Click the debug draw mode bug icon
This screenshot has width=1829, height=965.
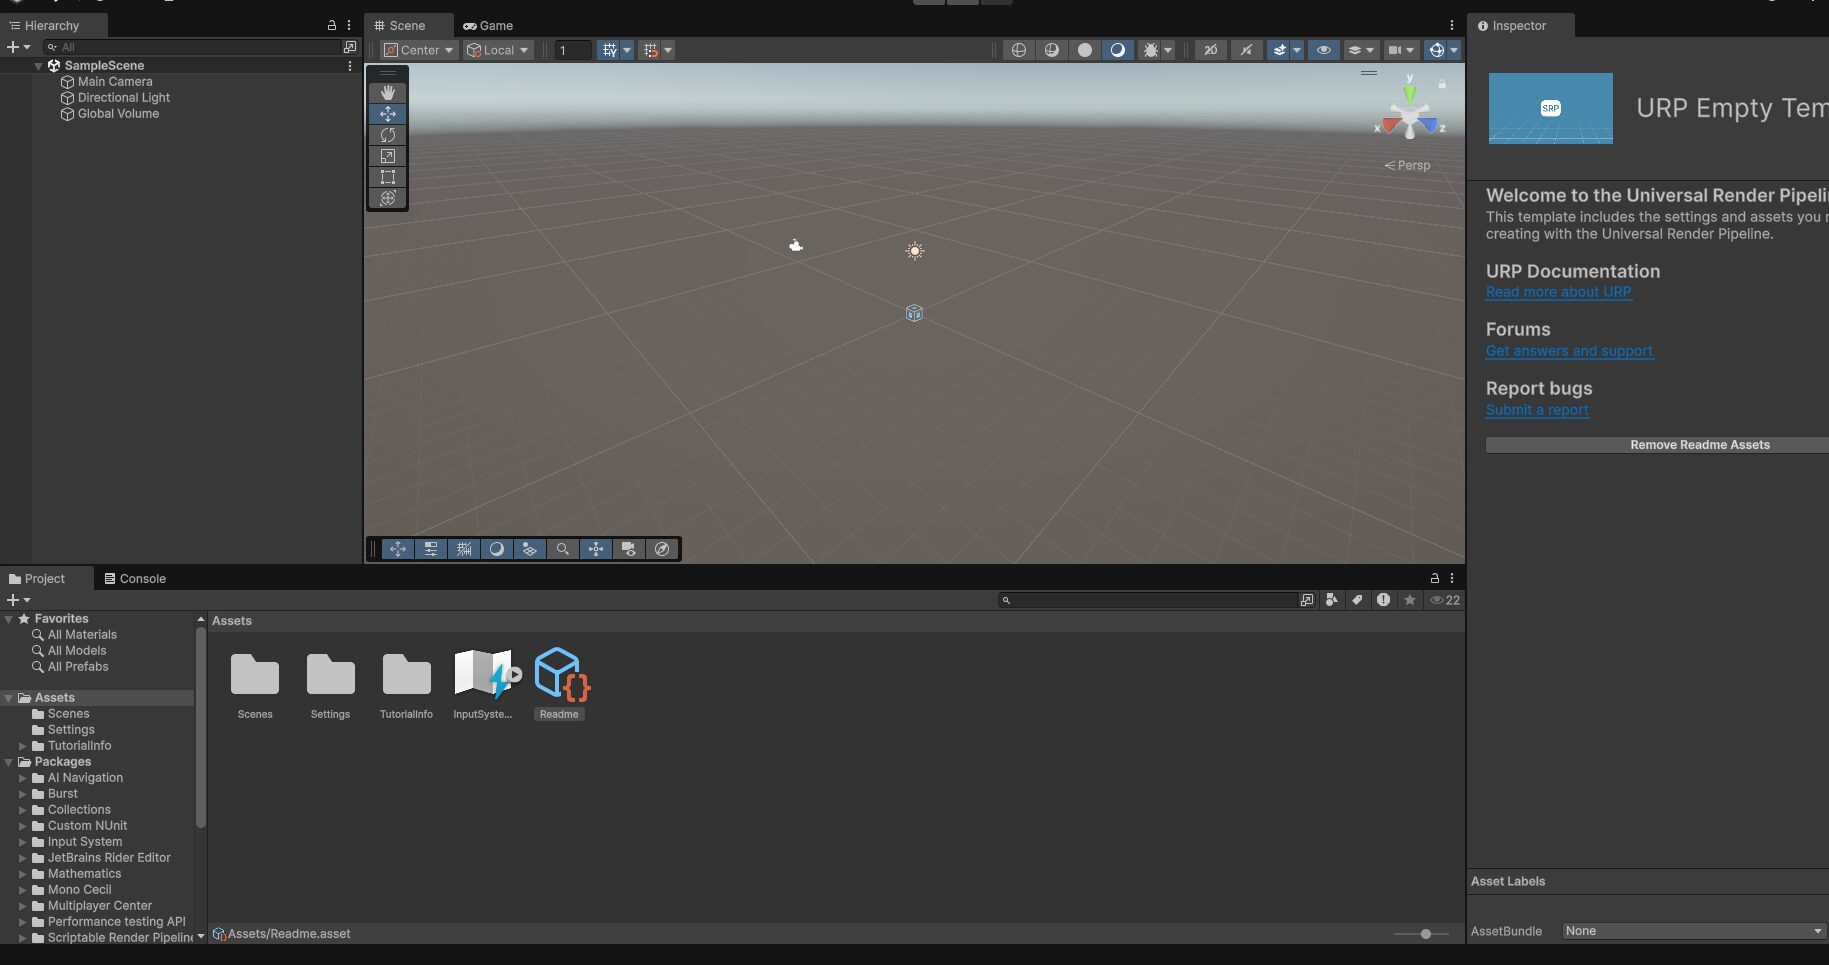[x=1150, y=50]
